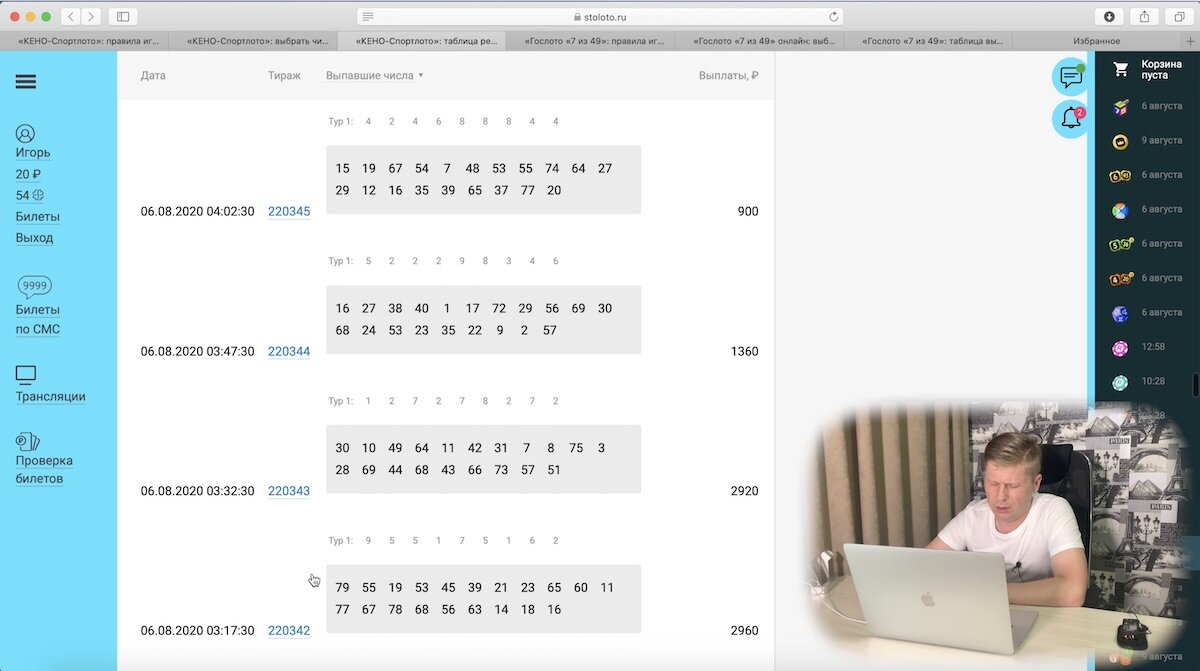Open draw number 220343 link
The image size is (1200, 671).
[x=289, y=491]
